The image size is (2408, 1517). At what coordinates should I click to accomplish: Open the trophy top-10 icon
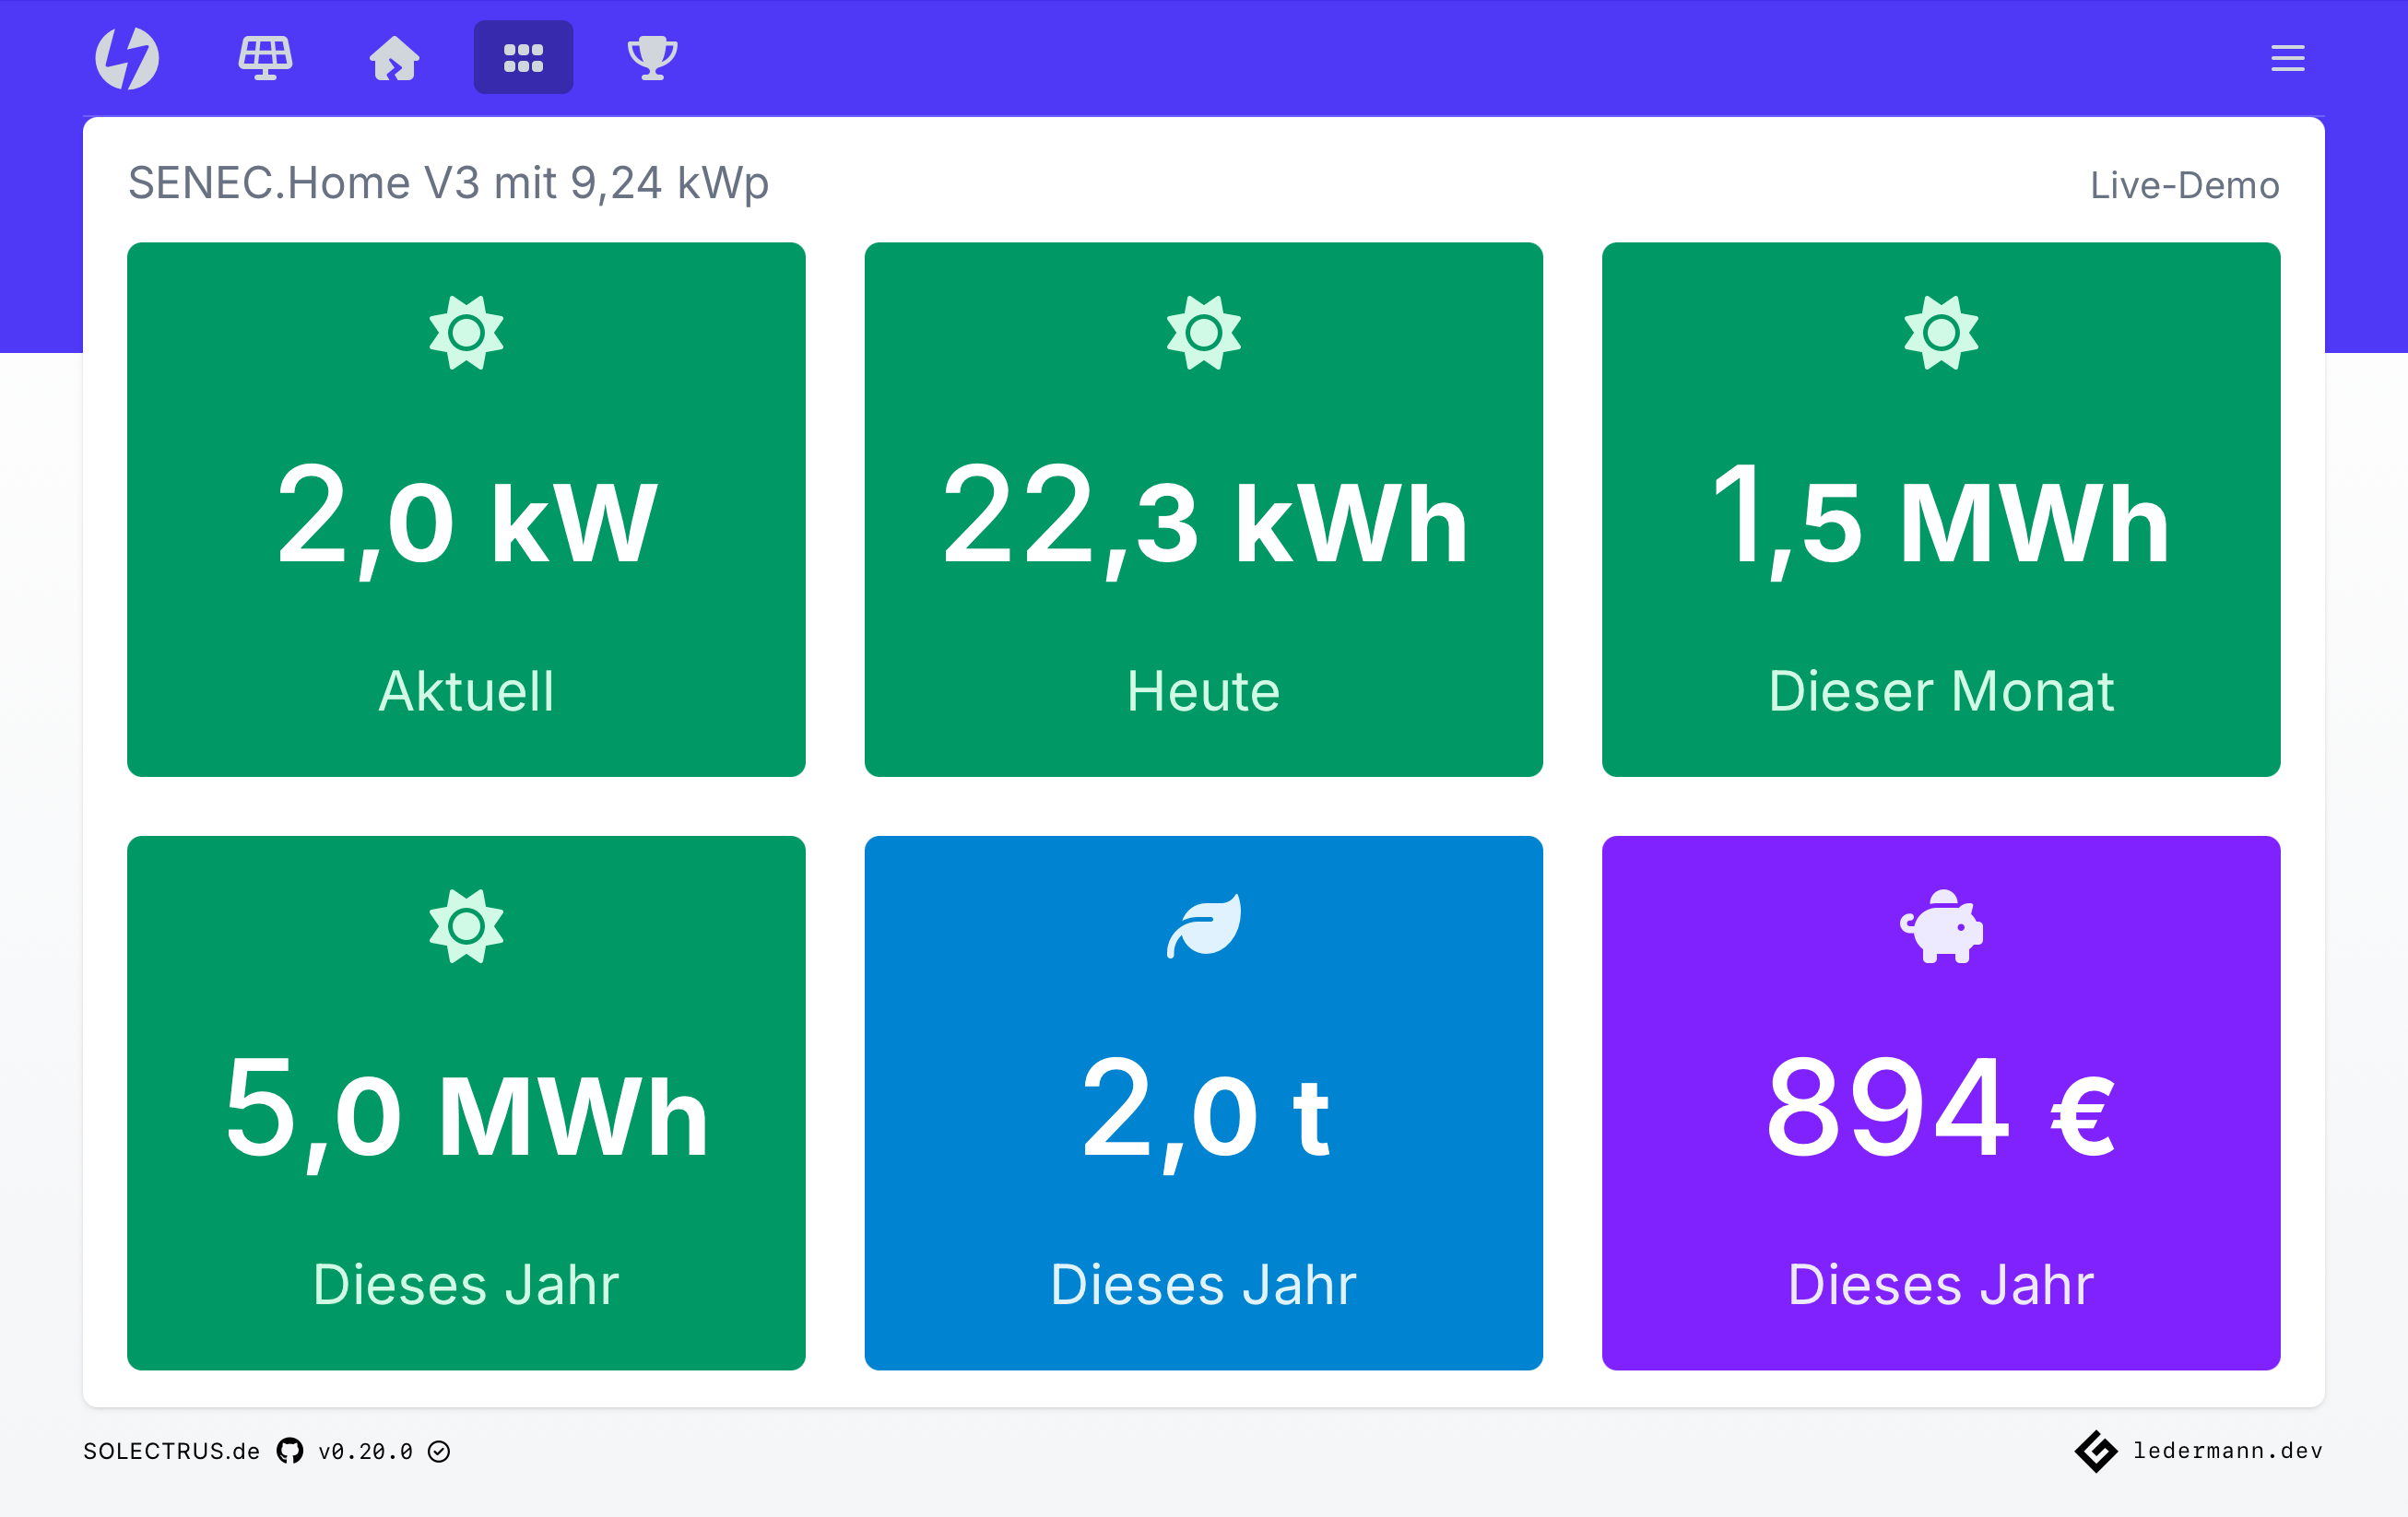[652, 58]
